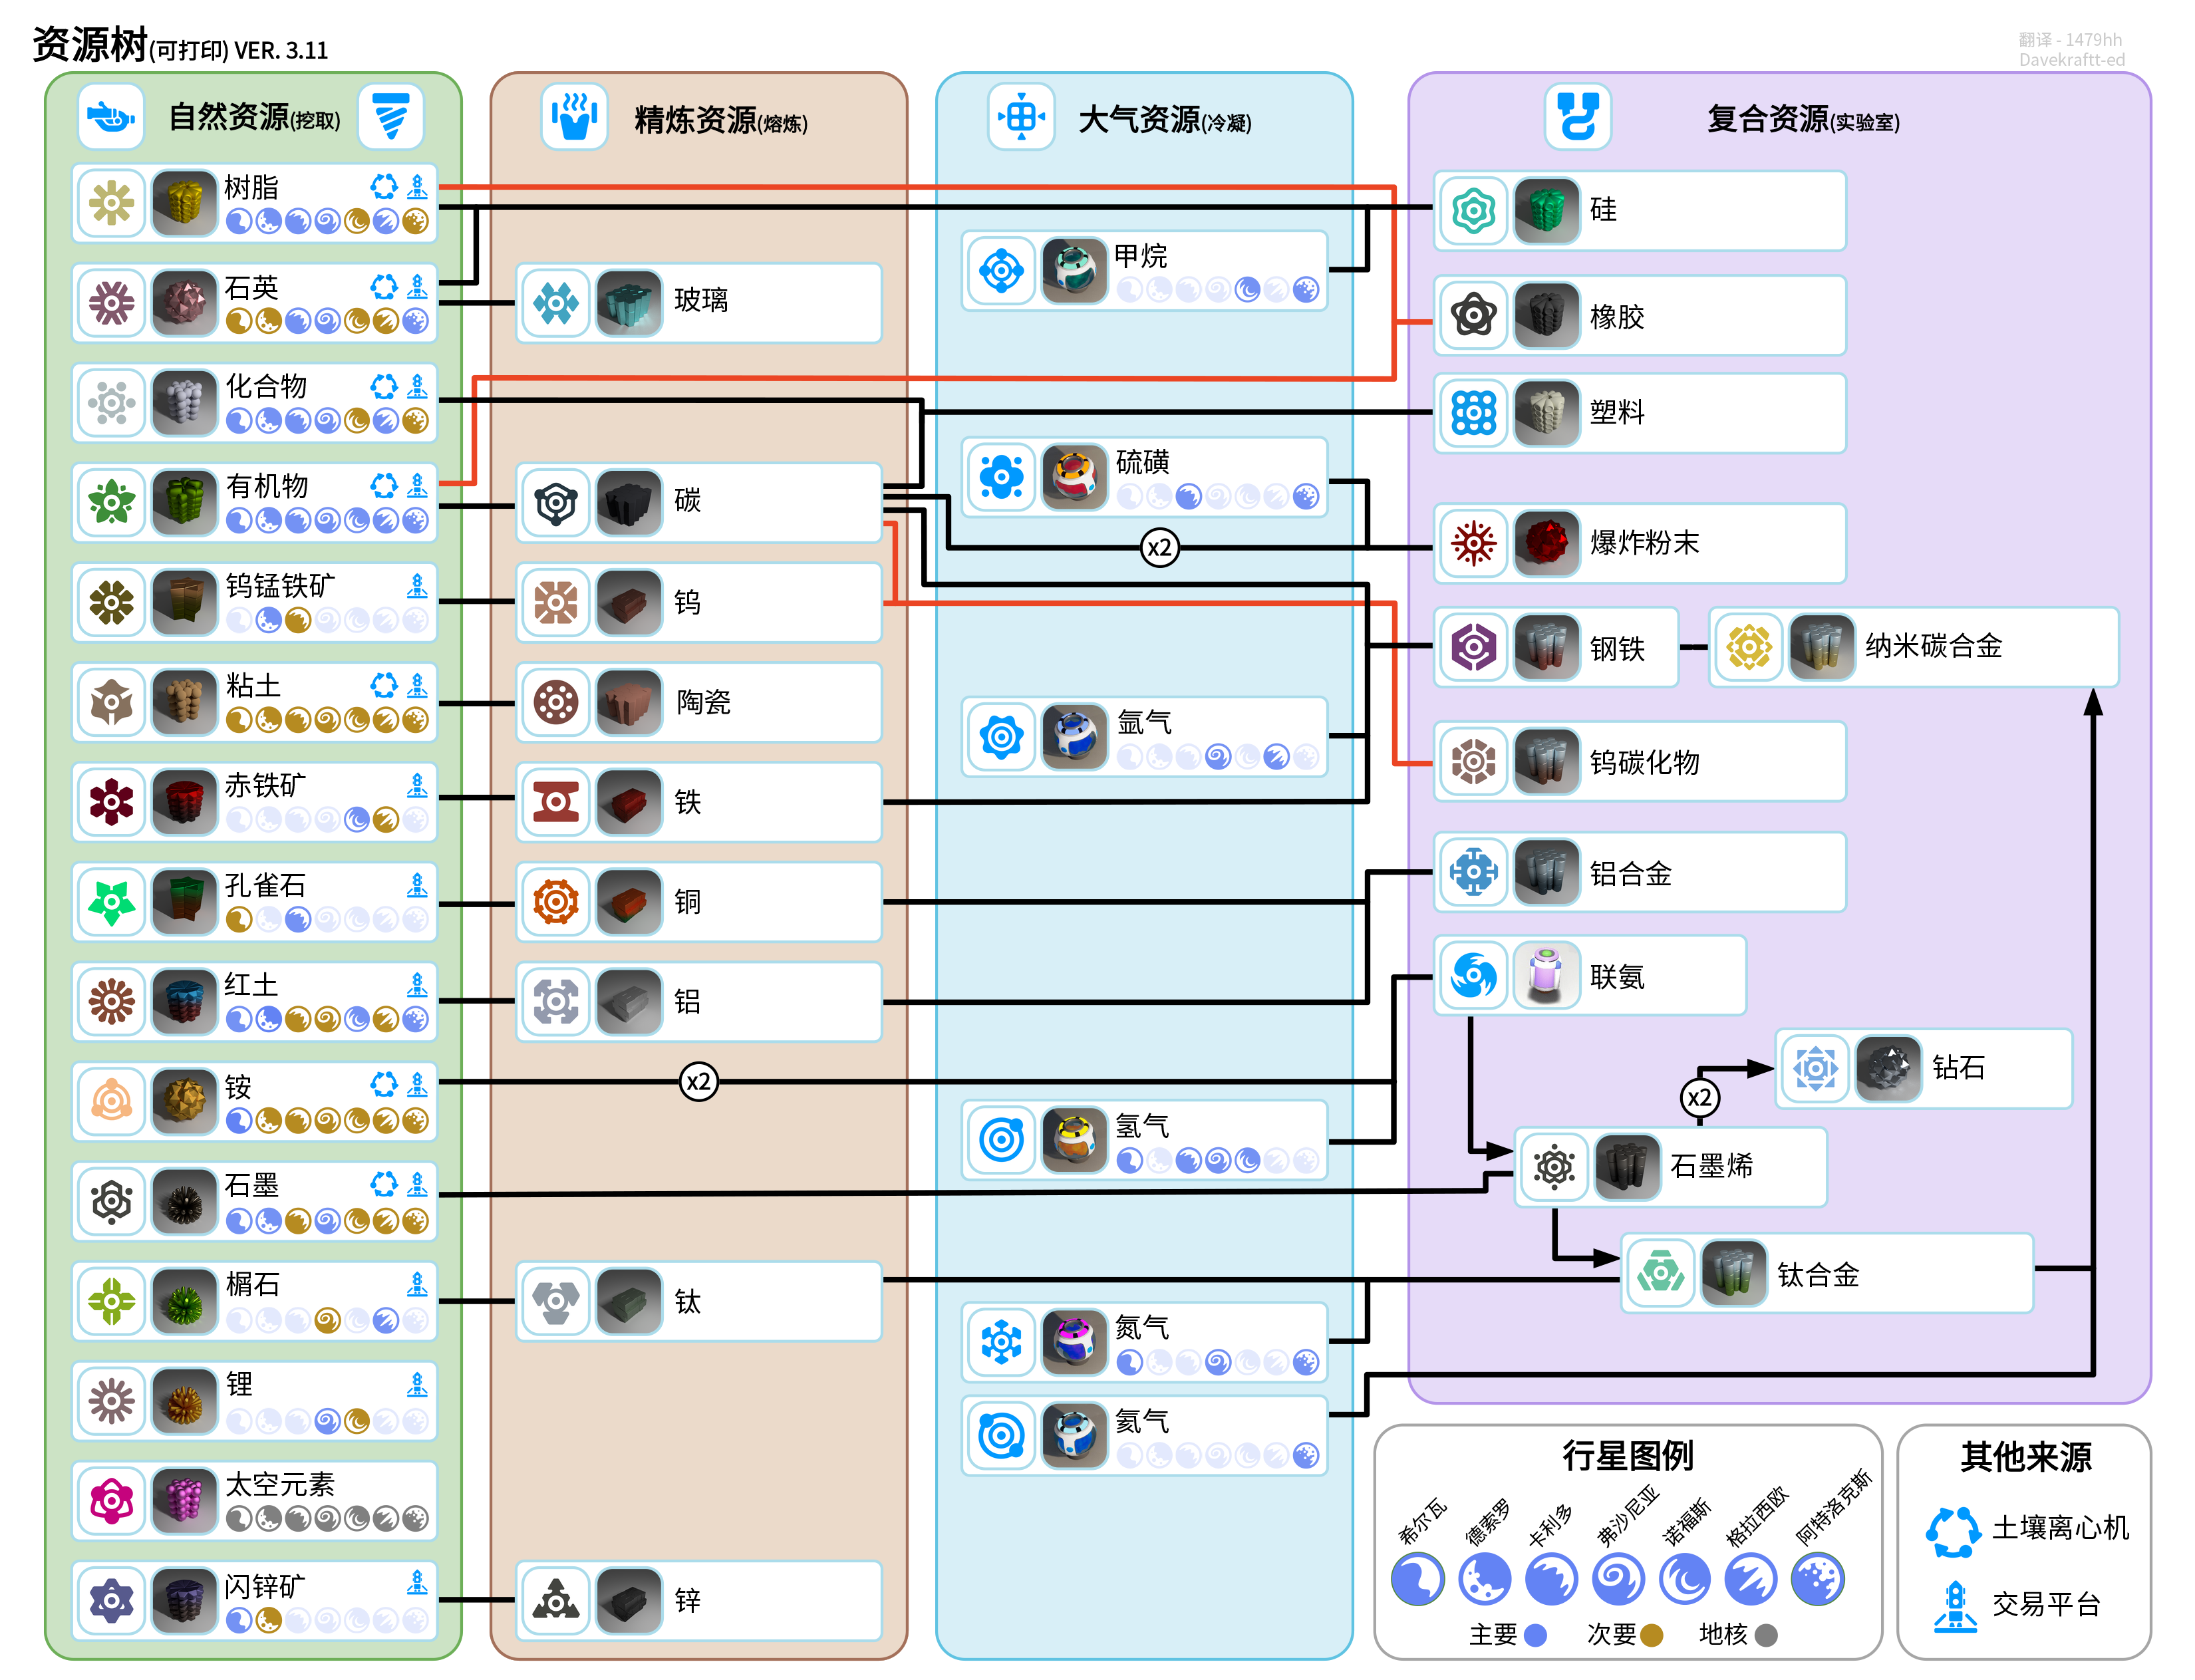Click the titanium alloy (钛合金) symbol icon
This screenshot has width=2195, height=1680.
[1660, 1274]
